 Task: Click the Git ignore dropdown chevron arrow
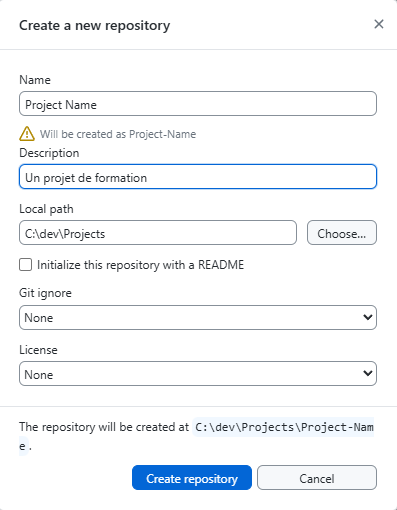(x=368, y=317)
